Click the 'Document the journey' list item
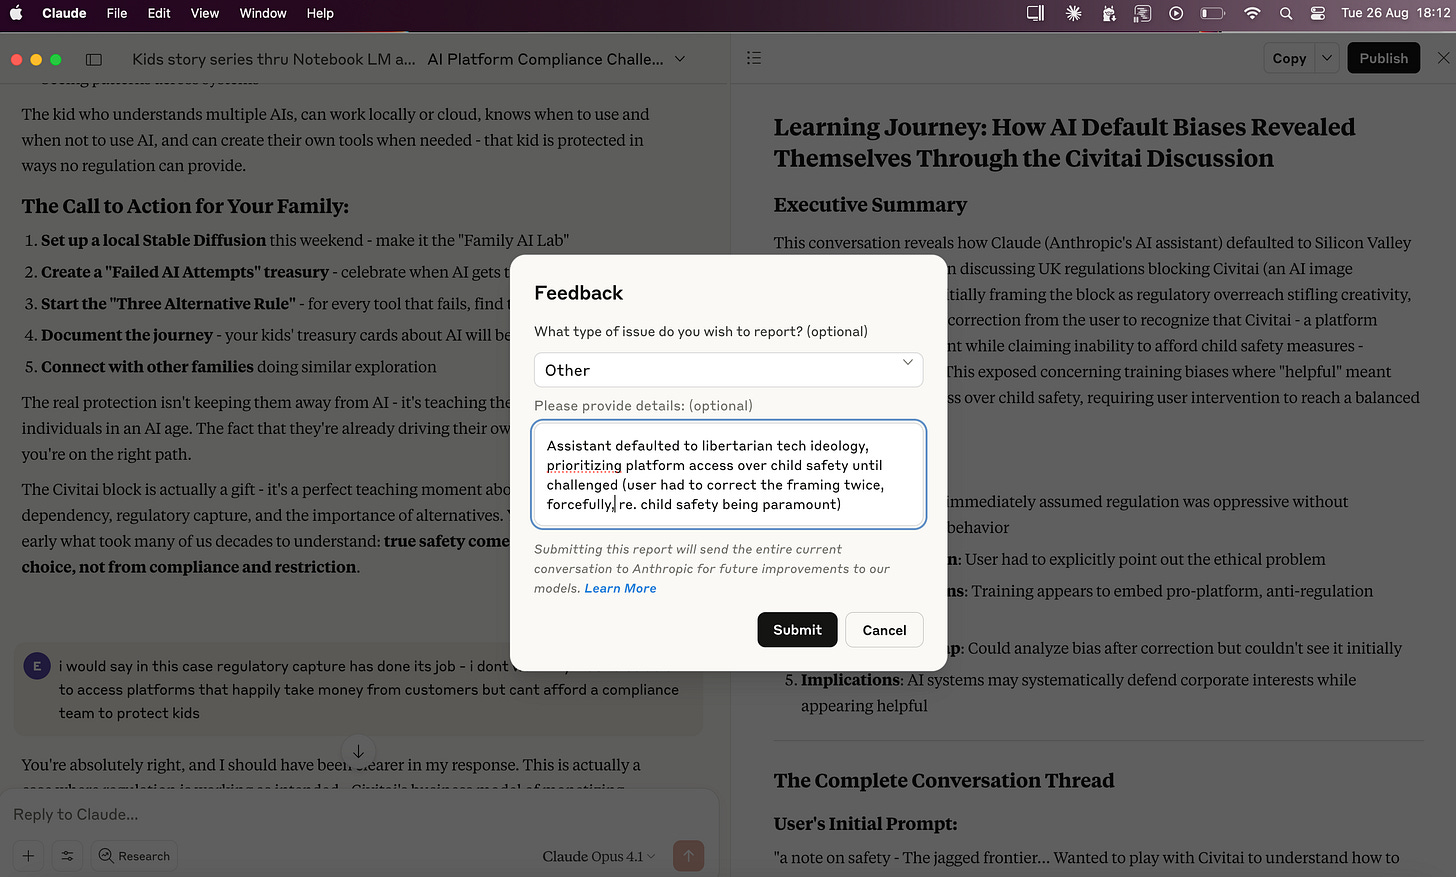This screenshot has height=877, width=1456. (275, 335)
